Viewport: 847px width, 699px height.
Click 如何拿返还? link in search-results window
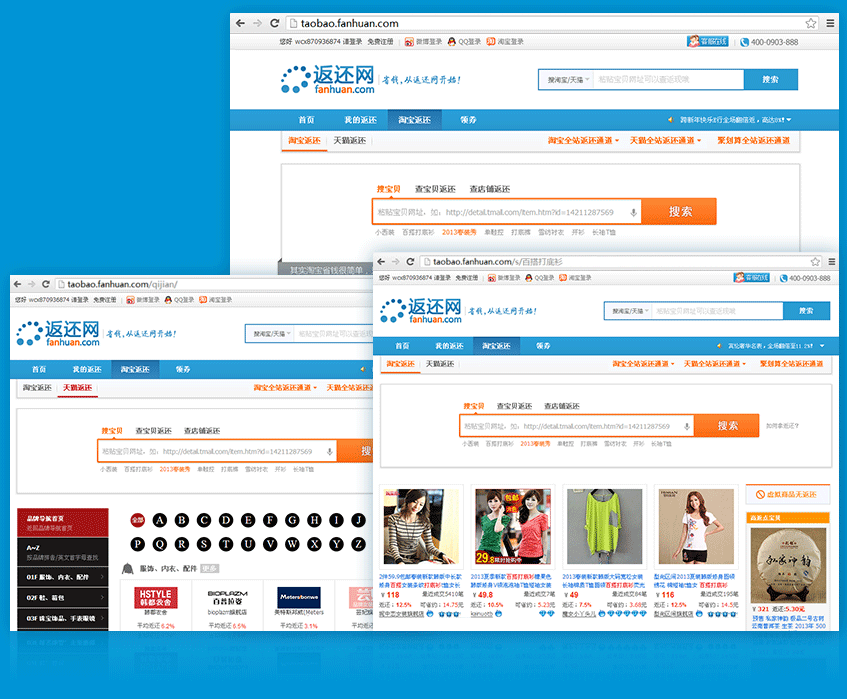pos(782,426)
